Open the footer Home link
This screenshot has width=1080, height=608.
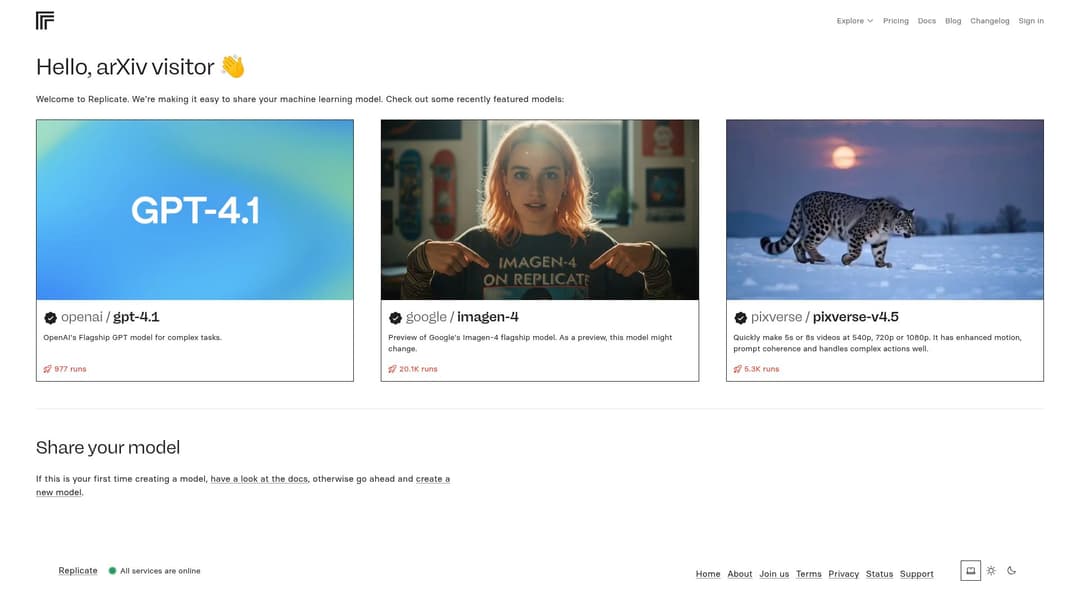click(x=707, y=574)
